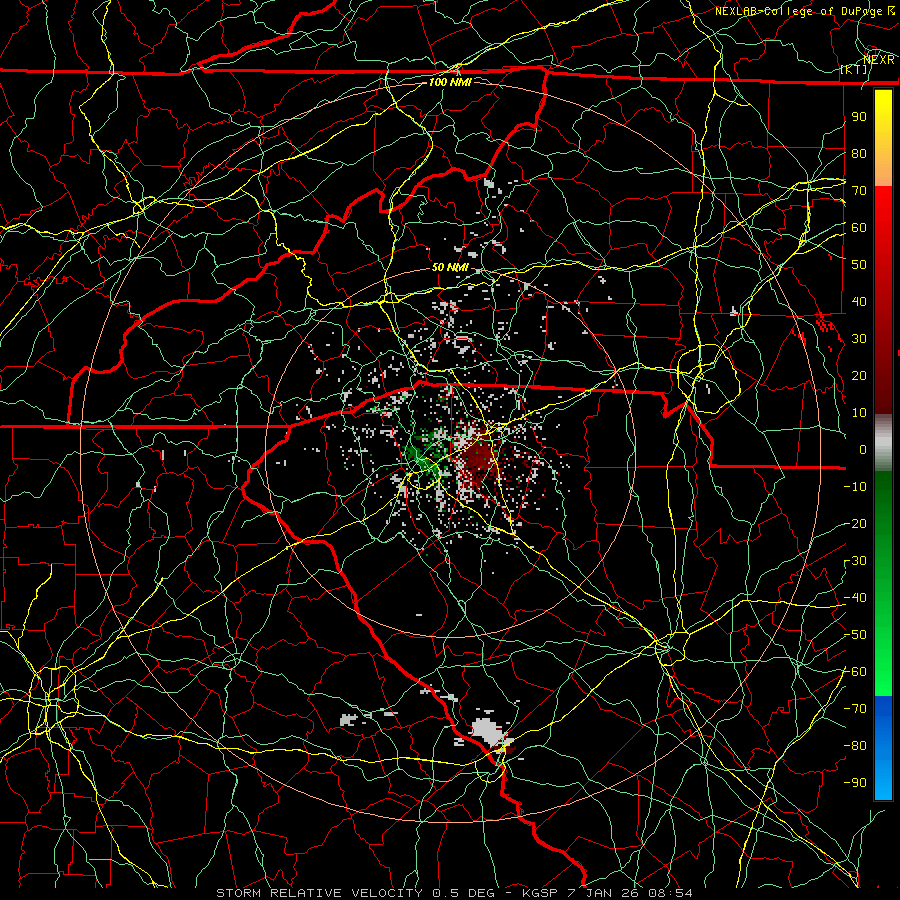
Task: Select the -50 value on velocity scale
Action: click(855, 635)
